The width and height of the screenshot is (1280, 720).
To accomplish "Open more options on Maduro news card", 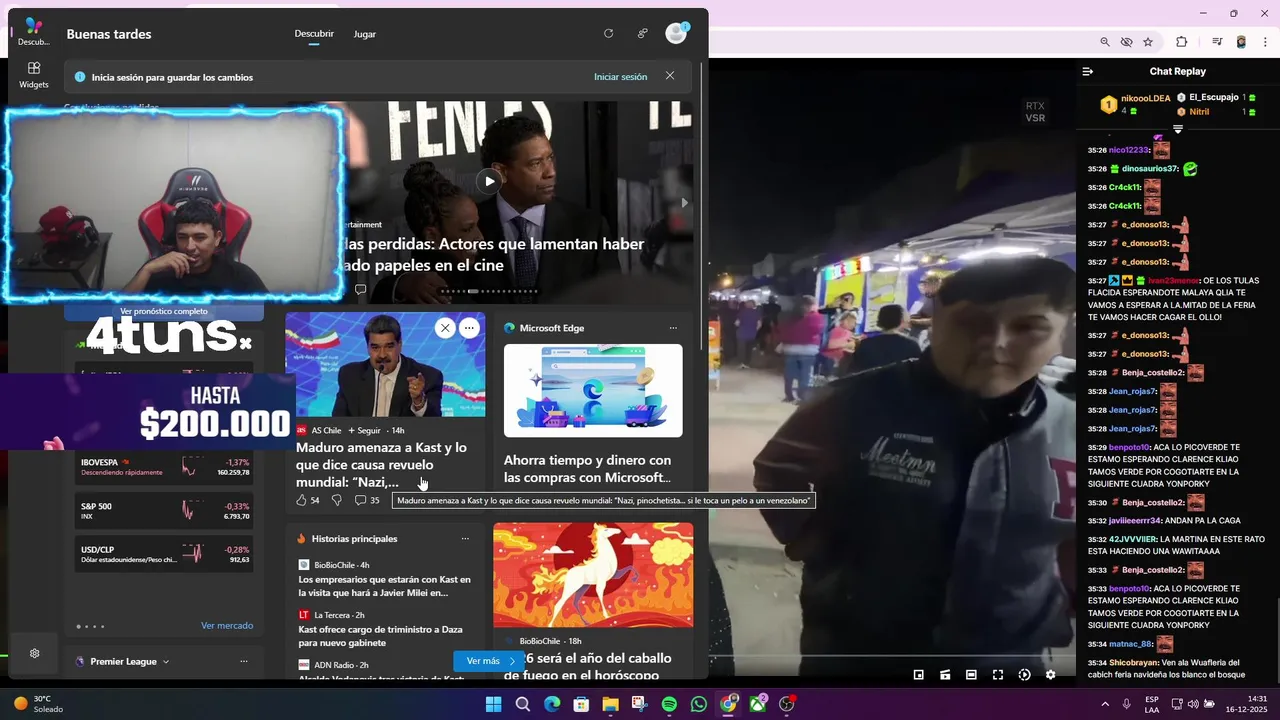I will [469, 328].
